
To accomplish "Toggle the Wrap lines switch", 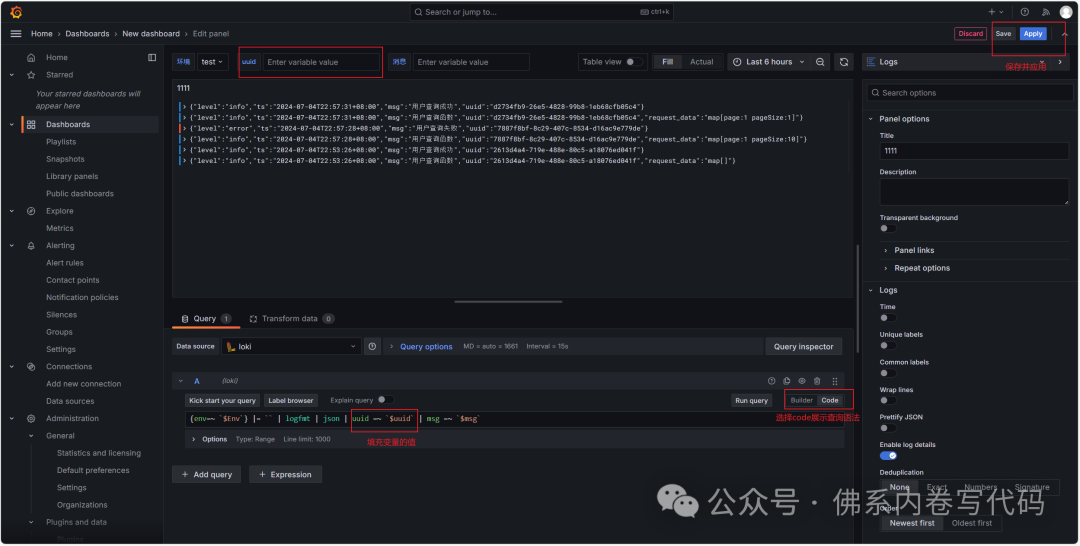I will coord(888,401).
